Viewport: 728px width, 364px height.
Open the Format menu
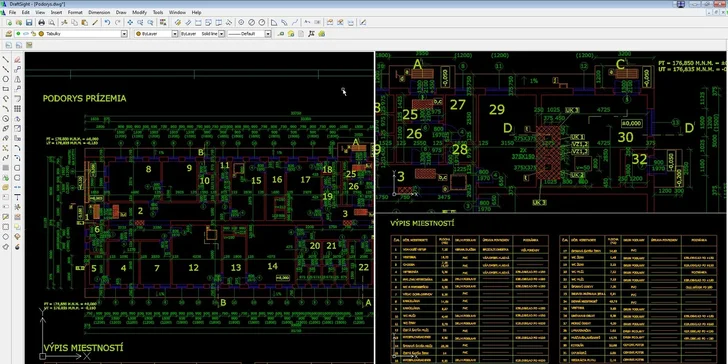(x=75, y=13)
